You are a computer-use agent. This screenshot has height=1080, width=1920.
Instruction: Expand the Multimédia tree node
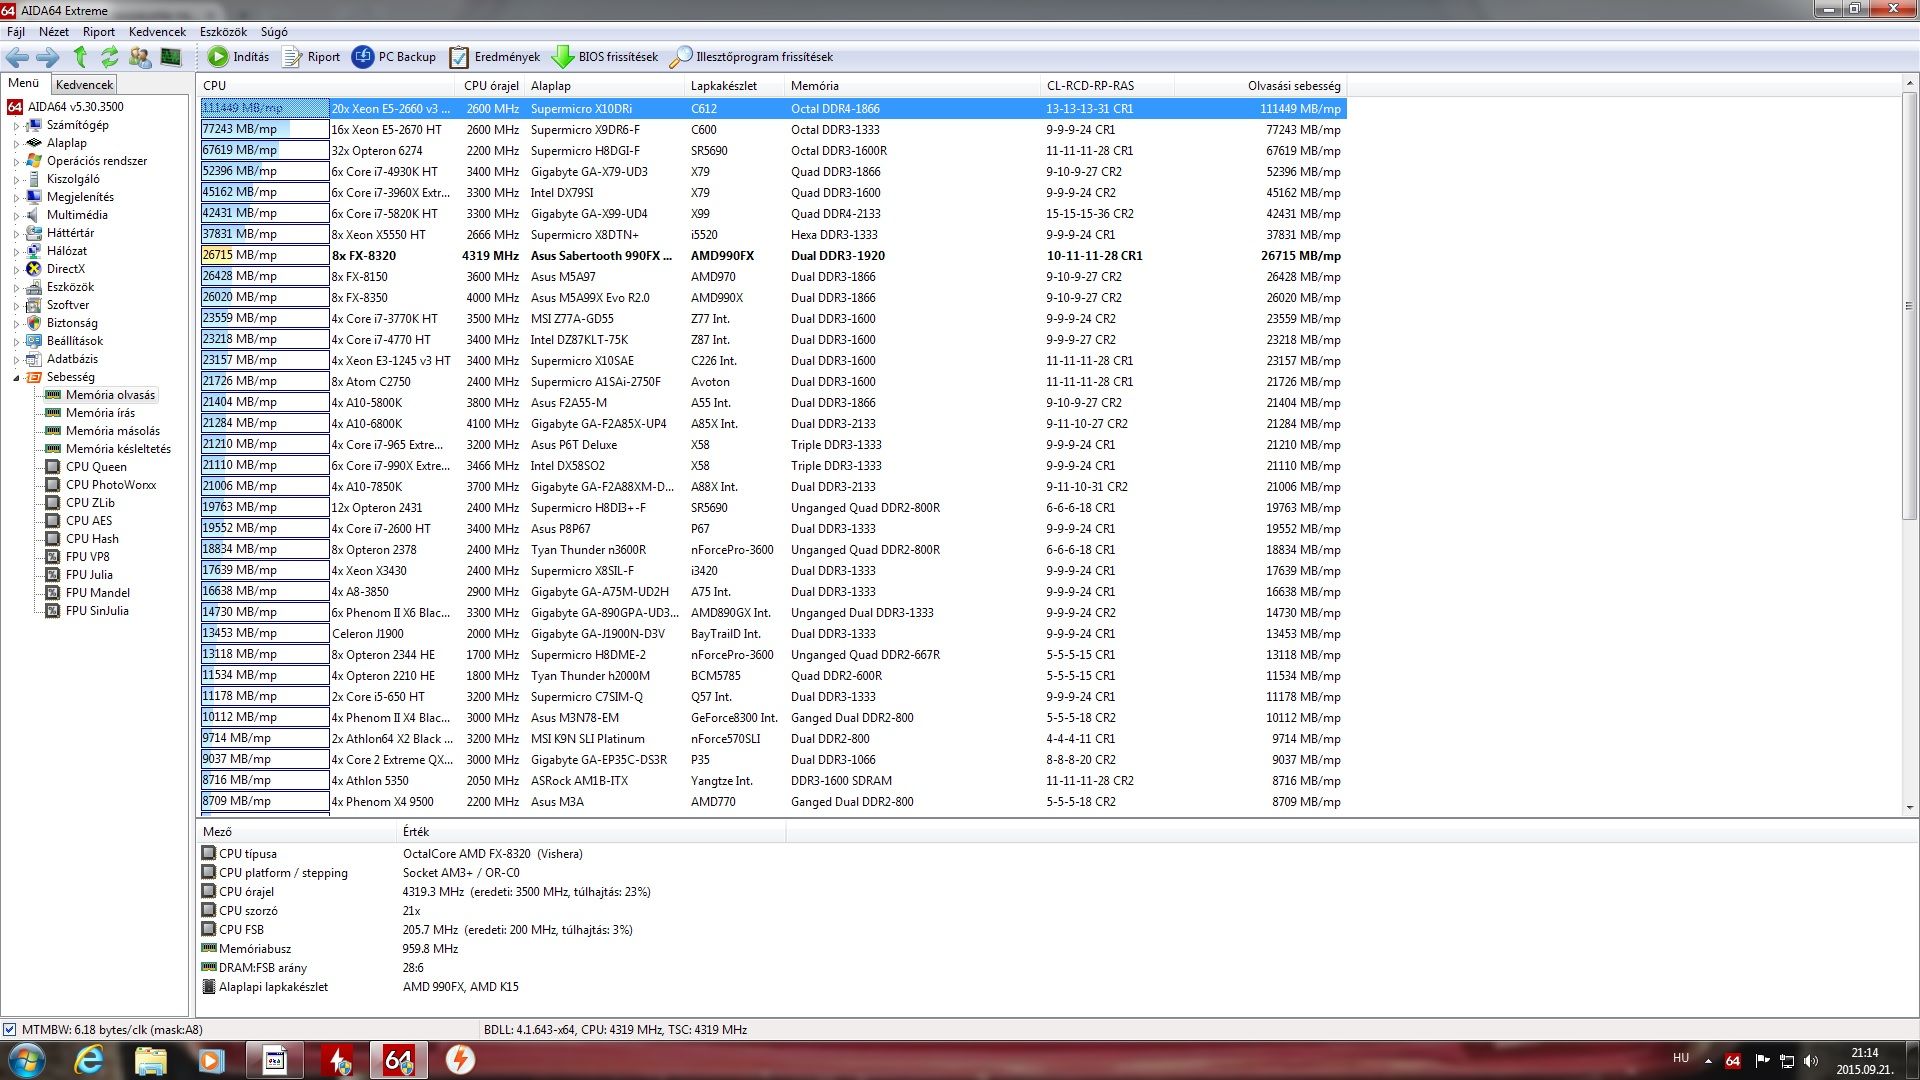(16, 216)
